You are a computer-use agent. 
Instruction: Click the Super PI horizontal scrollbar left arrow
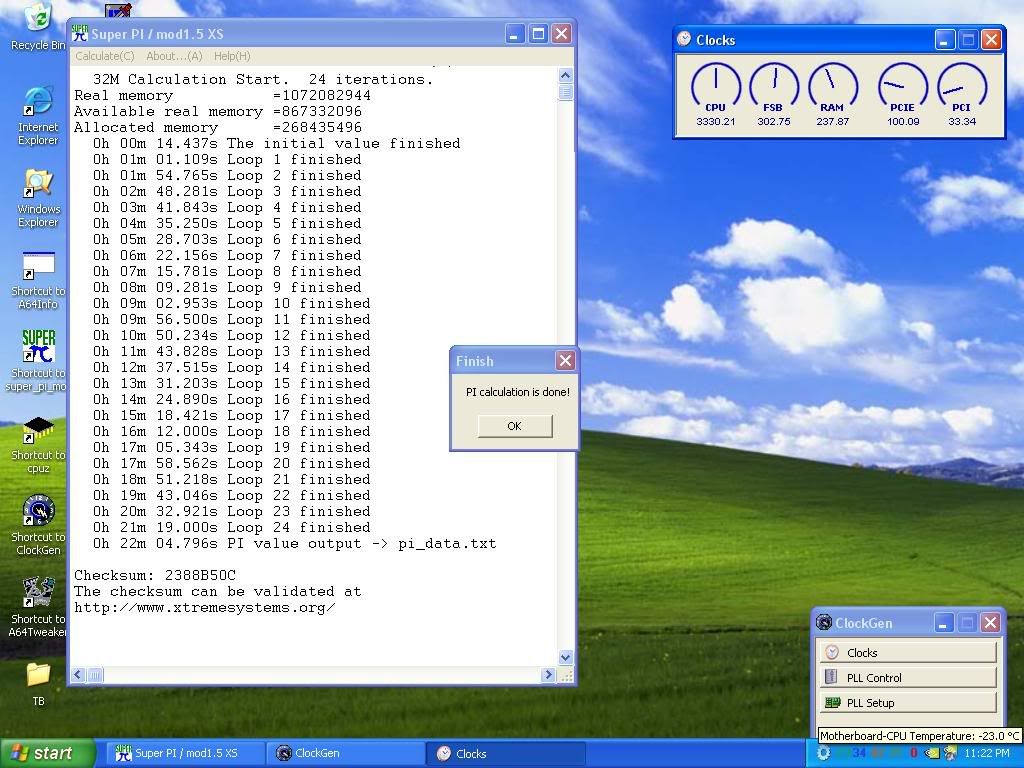coord(78,675)
